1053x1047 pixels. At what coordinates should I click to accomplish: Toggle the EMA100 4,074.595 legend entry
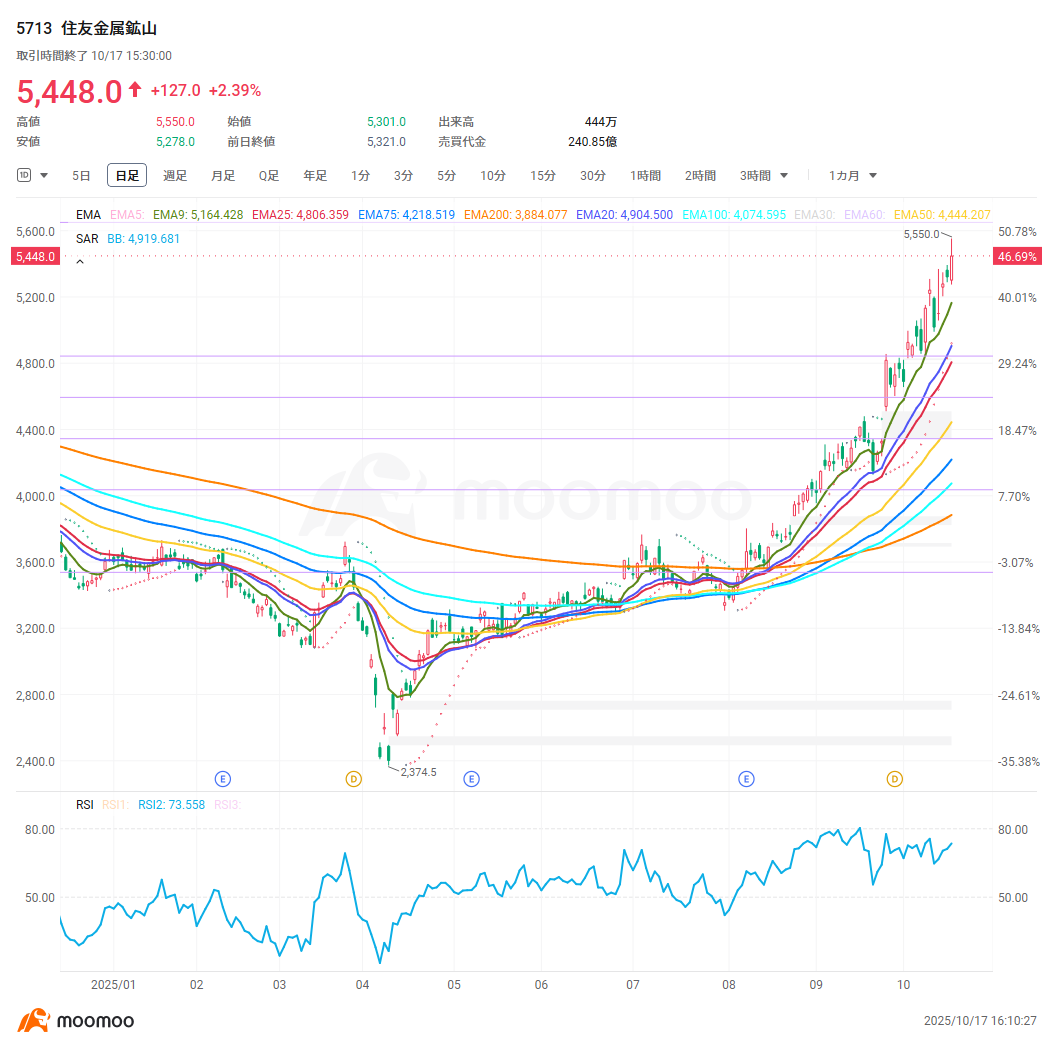734,215
